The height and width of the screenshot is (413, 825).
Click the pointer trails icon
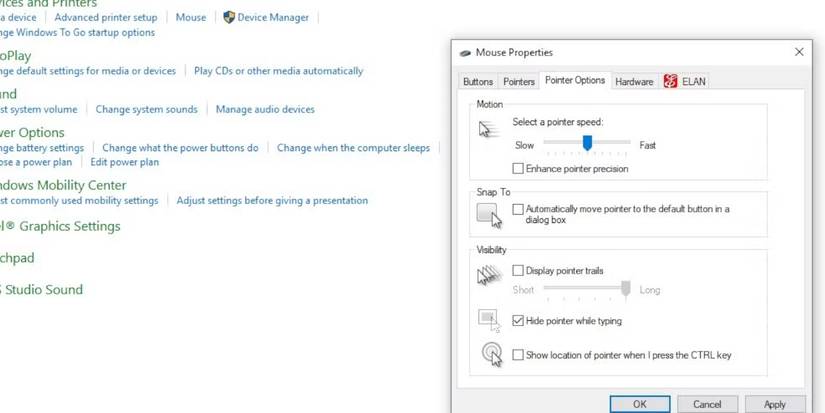(489, 277)
